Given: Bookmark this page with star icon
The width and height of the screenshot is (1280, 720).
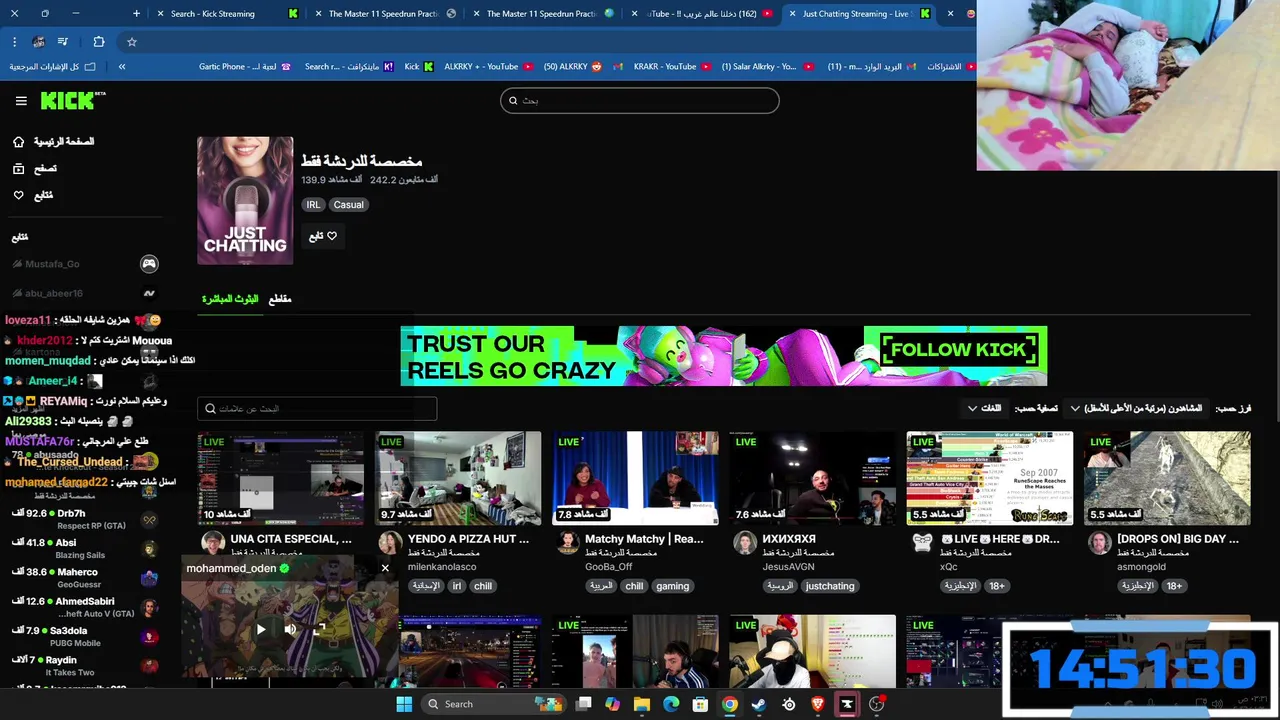Looking at the screenshot, I should (x=131, y=42).
